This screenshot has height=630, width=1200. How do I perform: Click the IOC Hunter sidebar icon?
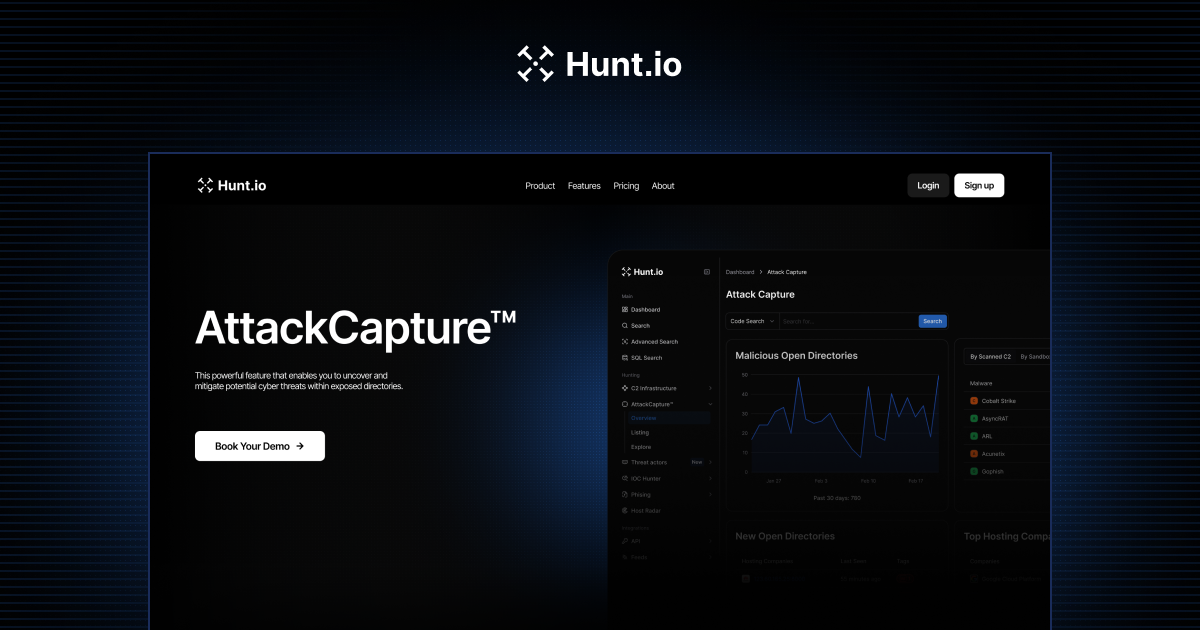pyautogui.click(x=624, y=478)
